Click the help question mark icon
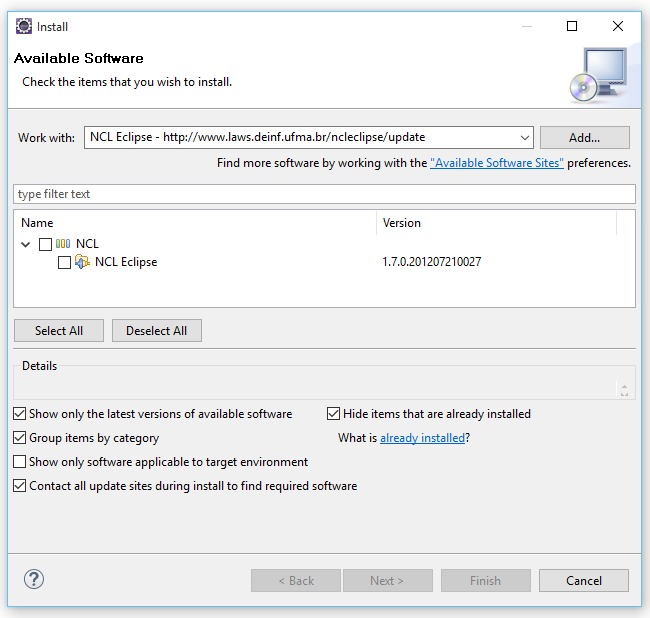 point(34,579)
